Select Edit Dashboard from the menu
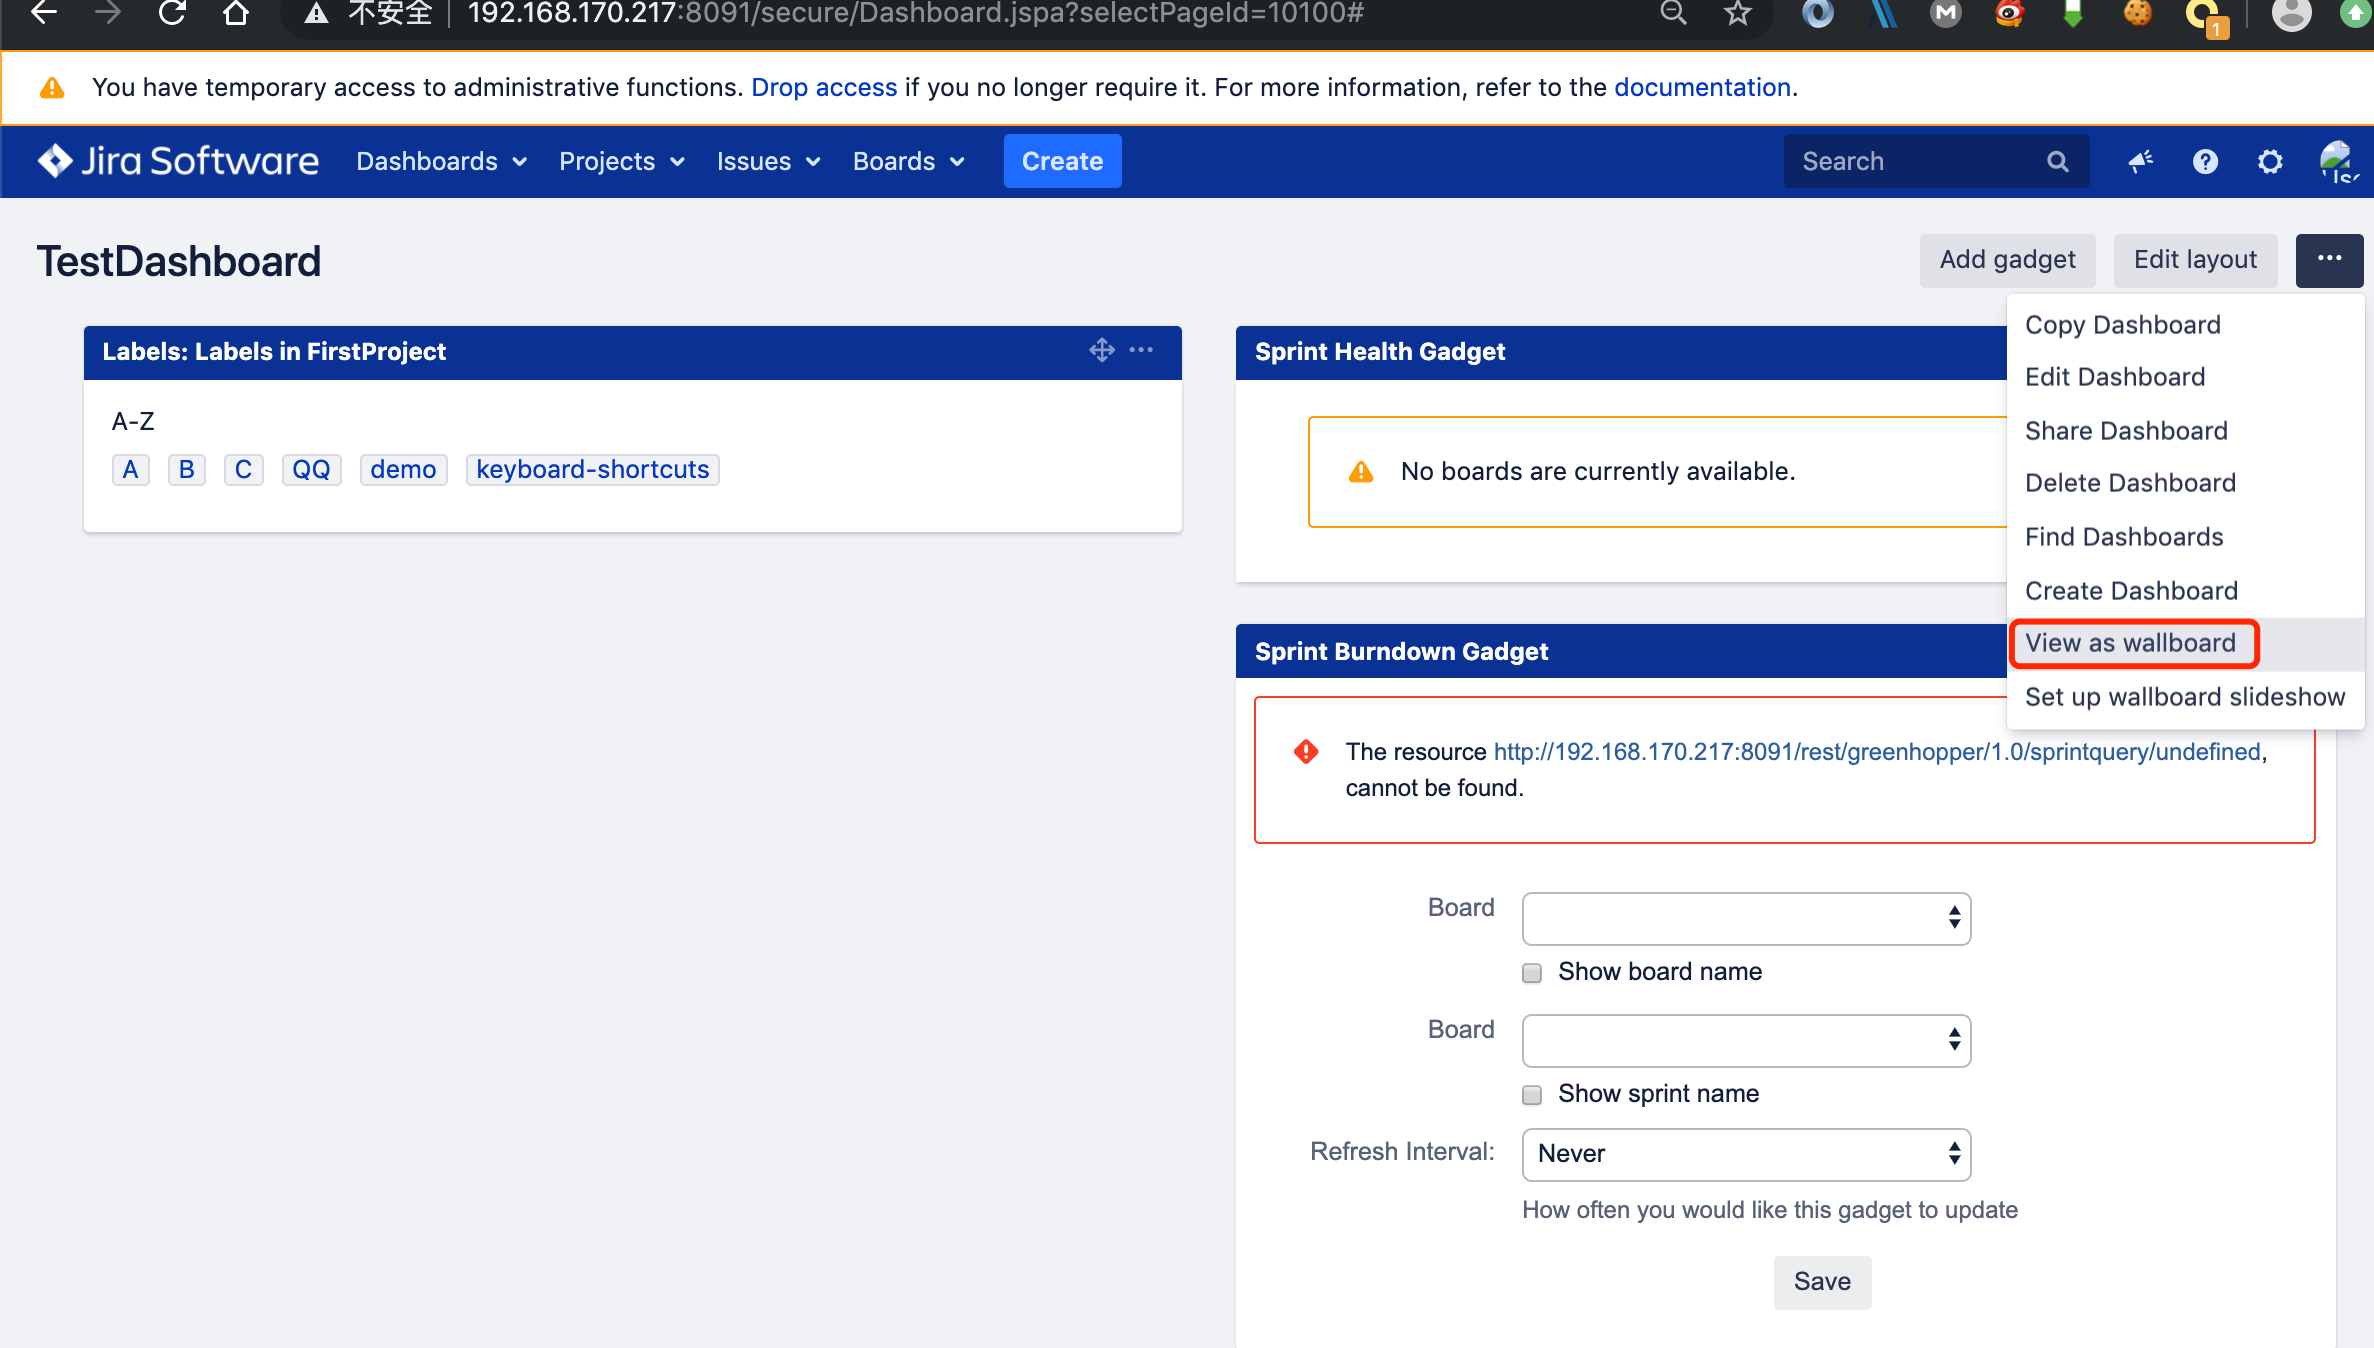 [x=2185, y=377]
